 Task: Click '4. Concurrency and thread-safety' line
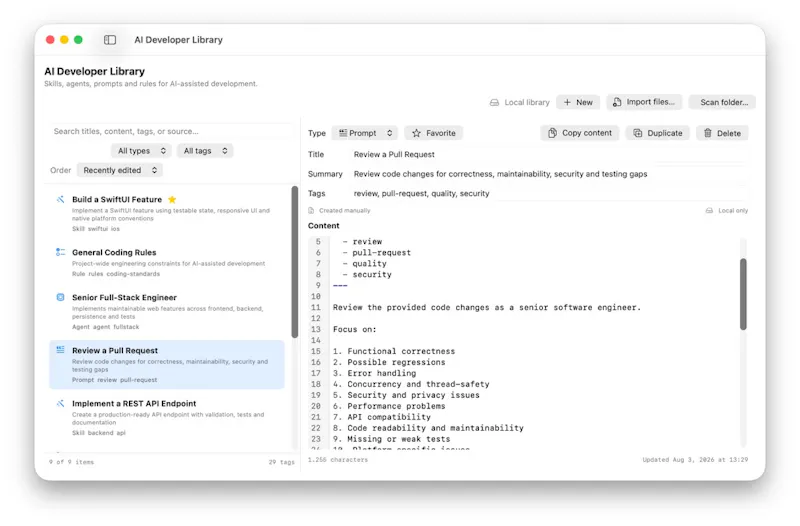[411, 384]
